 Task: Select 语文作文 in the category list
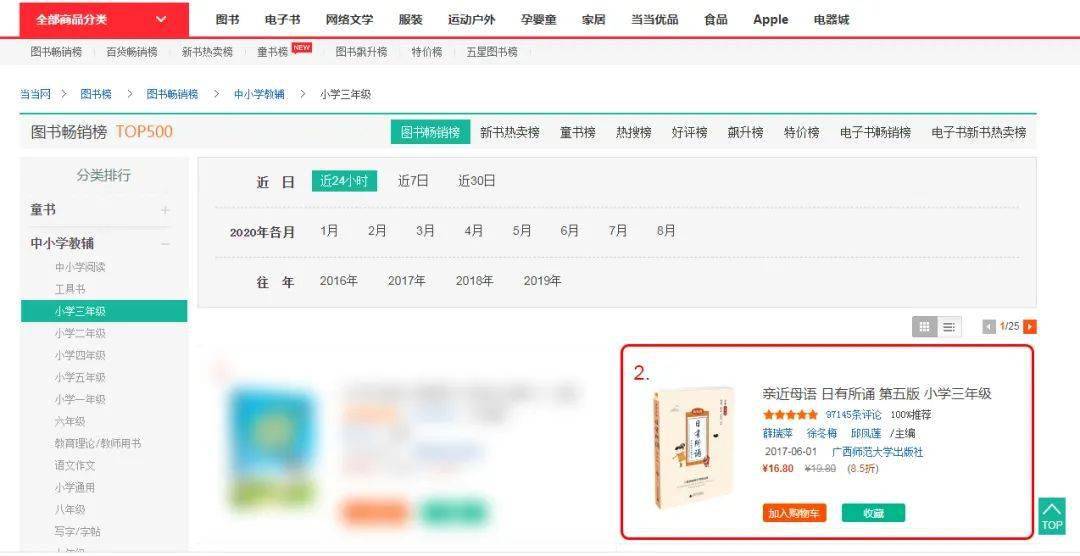click(75, 466)
